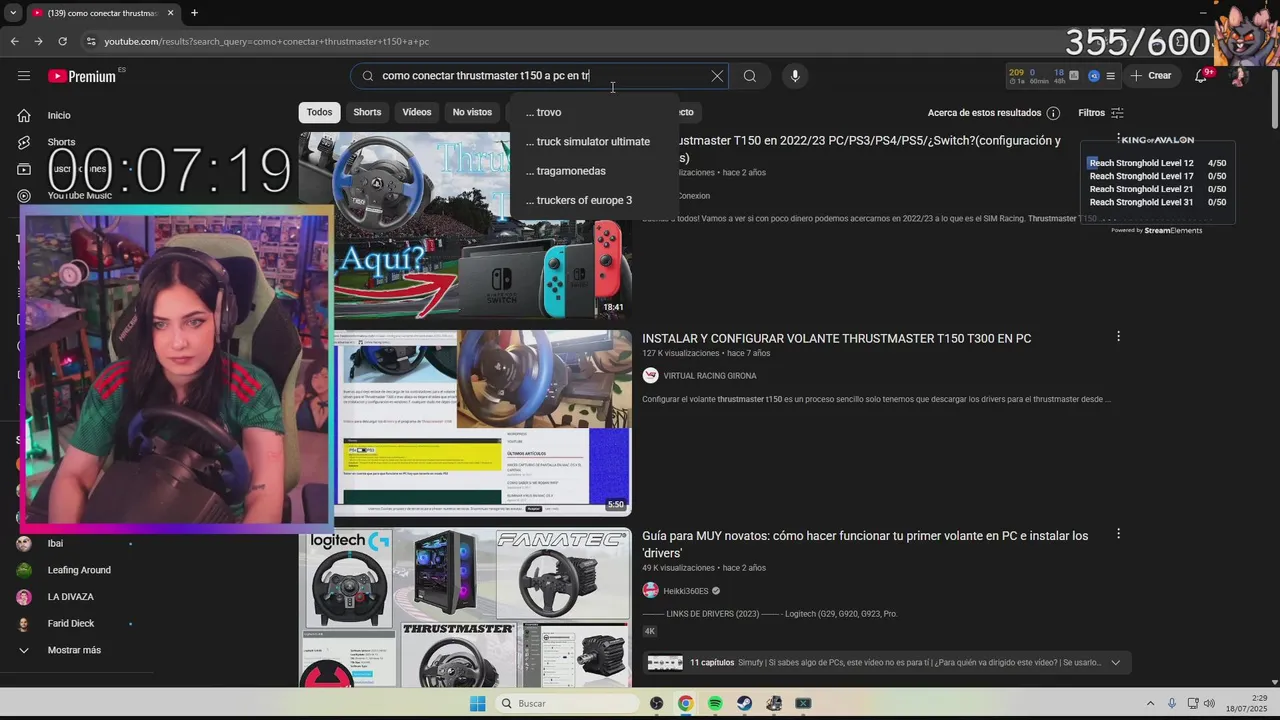
Task: Click the address bar URL
Action: (267, 42)
